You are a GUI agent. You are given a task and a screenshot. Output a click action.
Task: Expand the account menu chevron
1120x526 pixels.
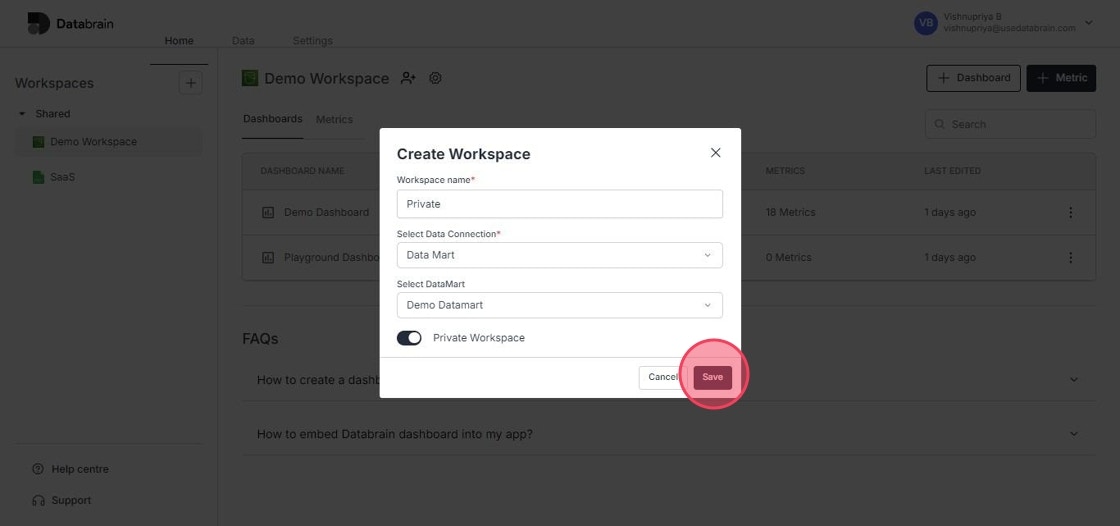tap(1089, 23)
